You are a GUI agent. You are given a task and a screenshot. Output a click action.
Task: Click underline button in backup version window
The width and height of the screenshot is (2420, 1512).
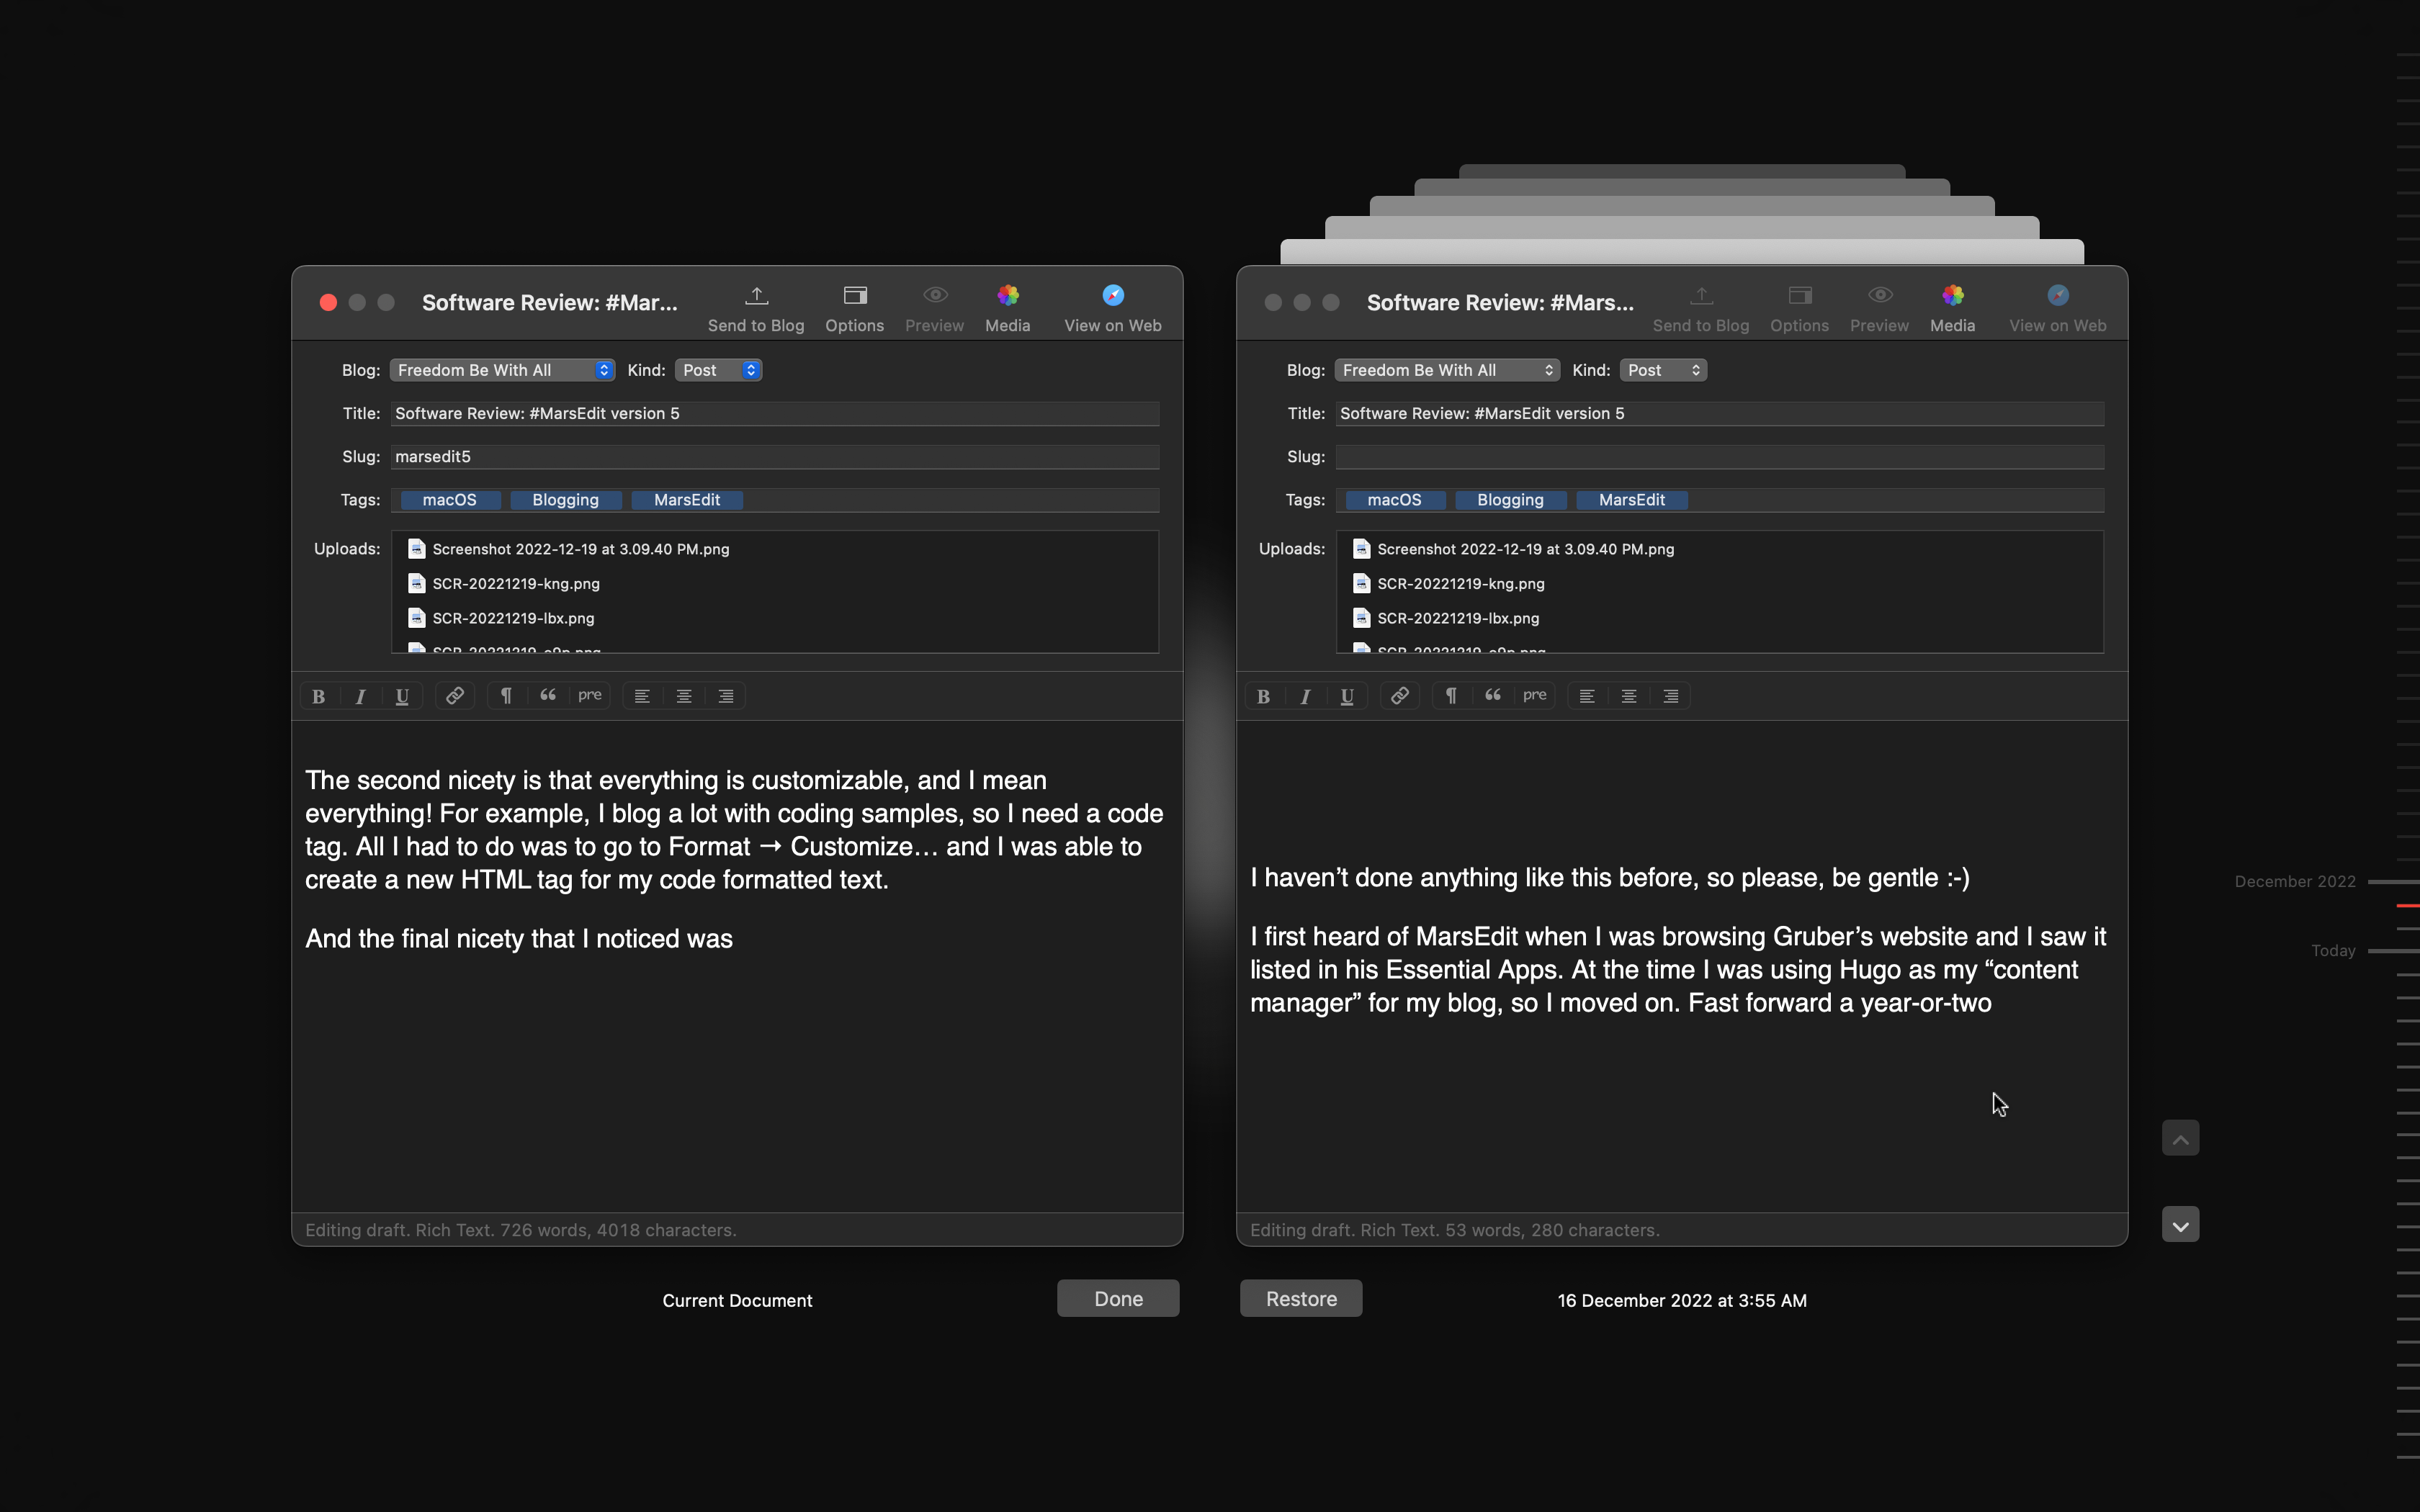1347,696
